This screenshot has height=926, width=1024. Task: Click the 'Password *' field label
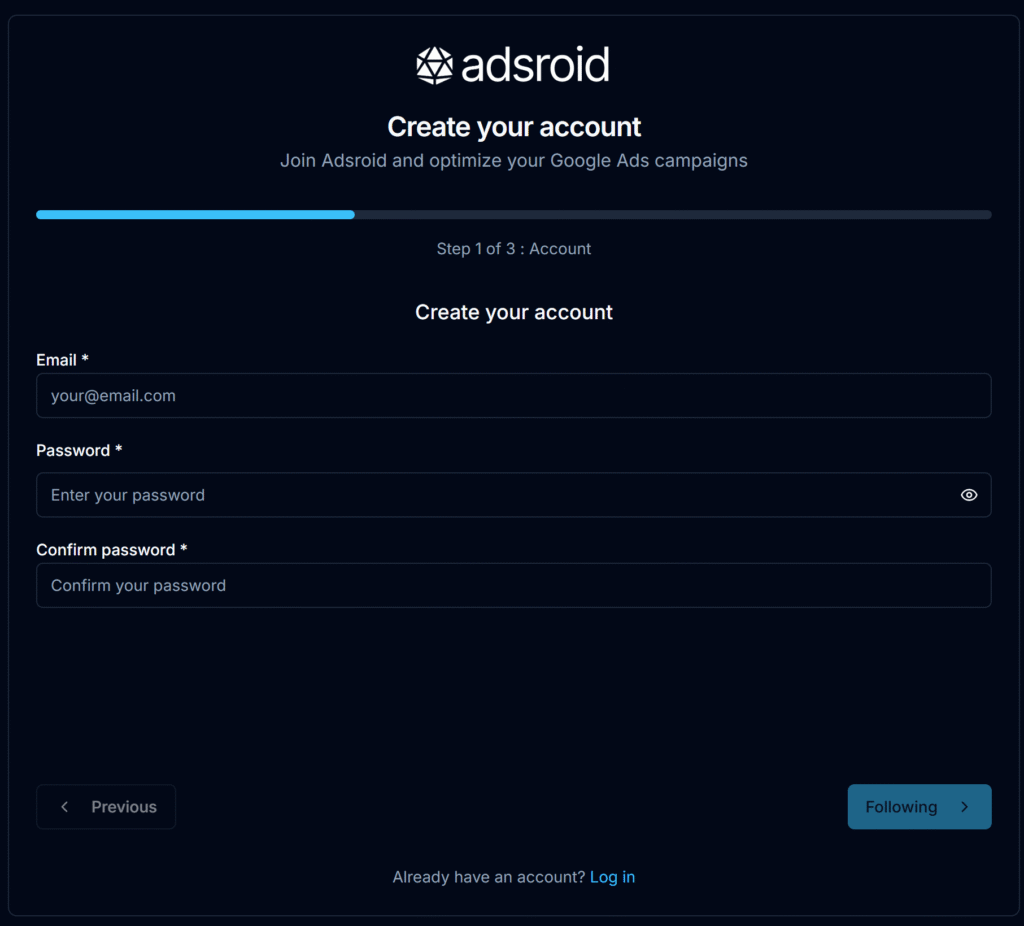[x=79, y=450]
